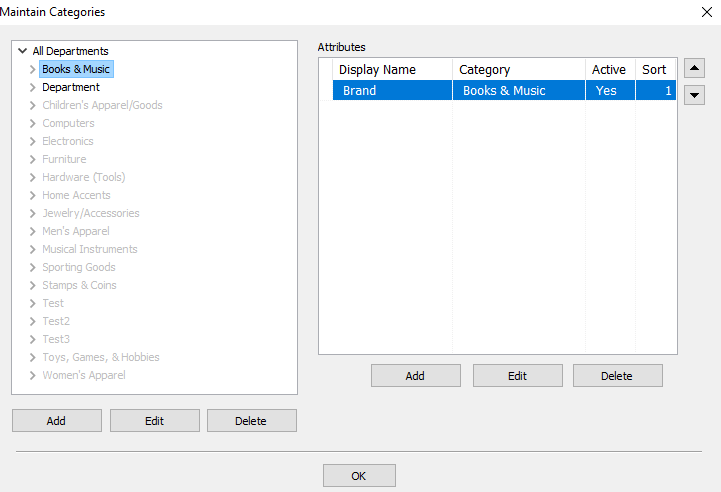Screen dimensions: 721x492
Task: Collapse the All Departments tree node
Action: click(23, 51)
